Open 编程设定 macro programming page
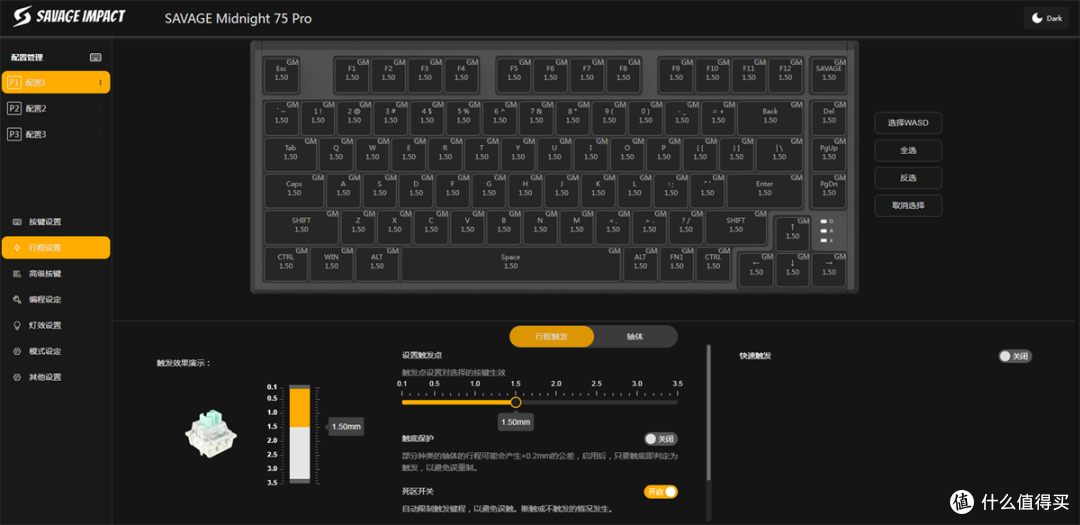1080x525 pixels. coord(55,300)
